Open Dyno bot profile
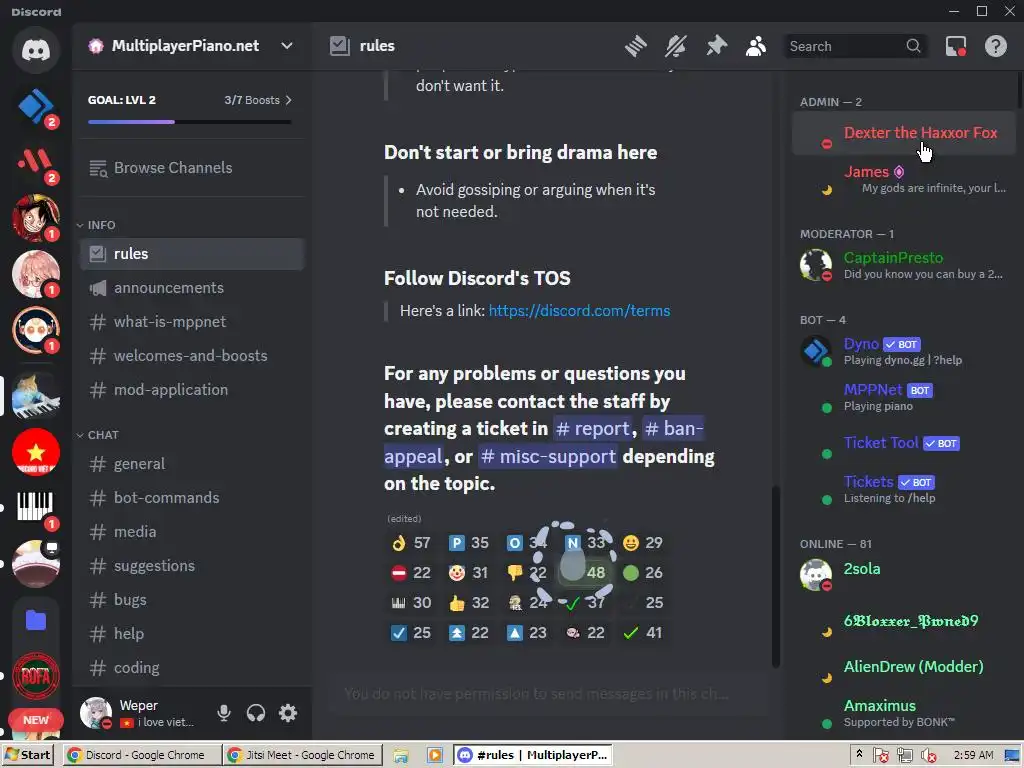Image resolution: width=1024 pixels, height=768 pixels. tap(904, 351)
